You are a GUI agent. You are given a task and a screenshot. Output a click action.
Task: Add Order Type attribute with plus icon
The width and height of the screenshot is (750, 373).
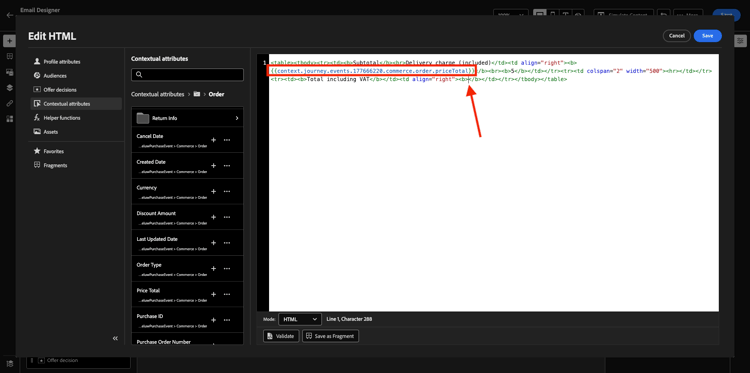point(213,269)
